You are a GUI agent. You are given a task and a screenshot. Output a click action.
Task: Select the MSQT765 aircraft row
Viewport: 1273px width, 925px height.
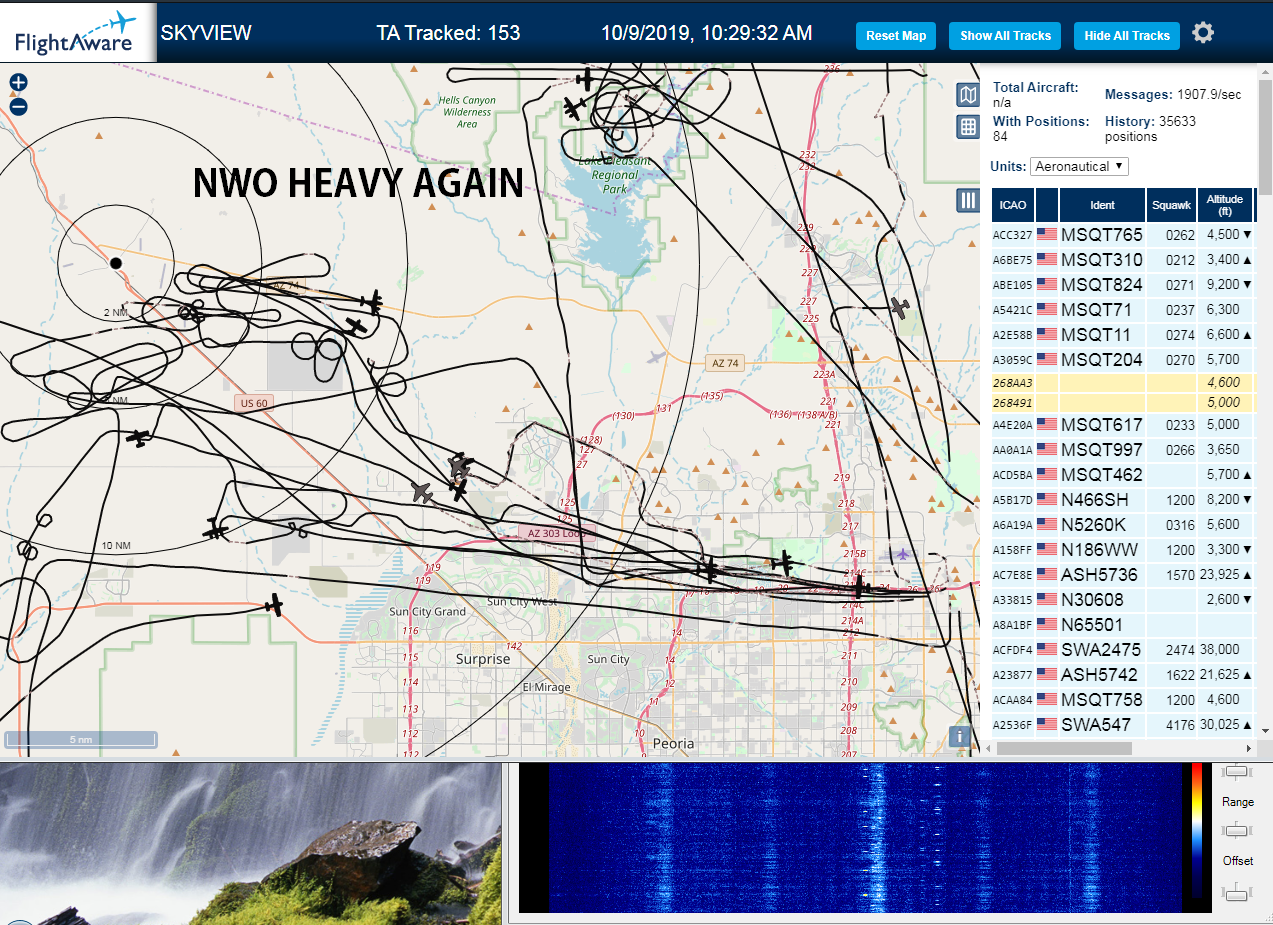coord(1123,235)
